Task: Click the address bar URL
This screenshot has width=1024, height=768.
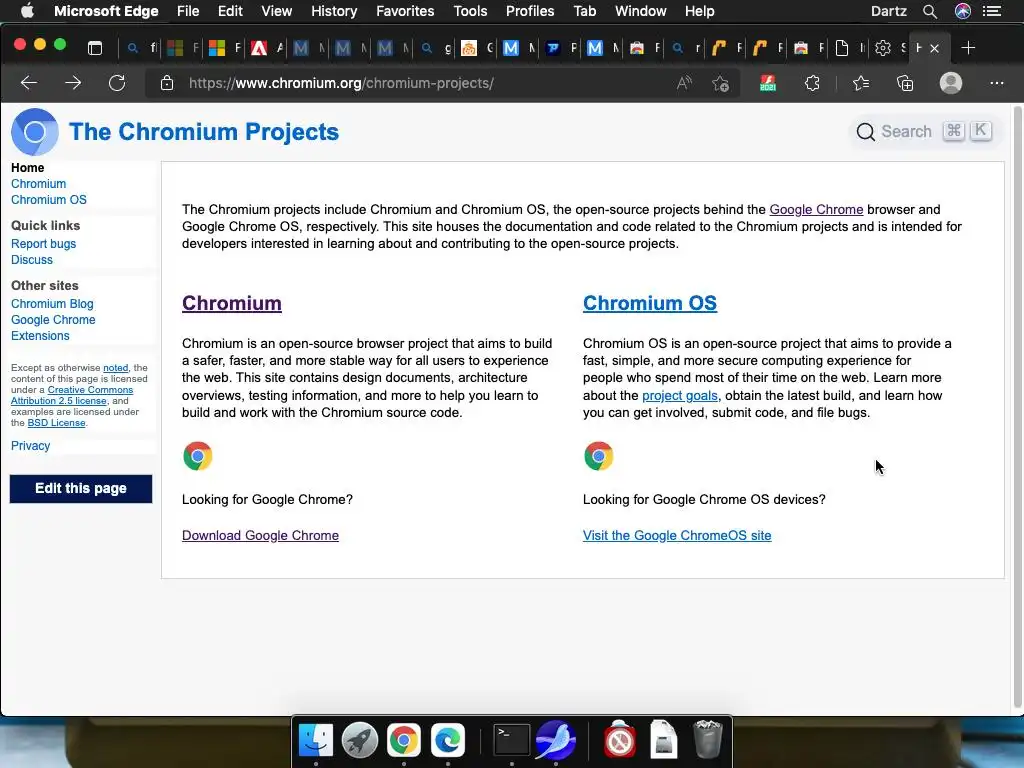Action: (x=341, y=83)
